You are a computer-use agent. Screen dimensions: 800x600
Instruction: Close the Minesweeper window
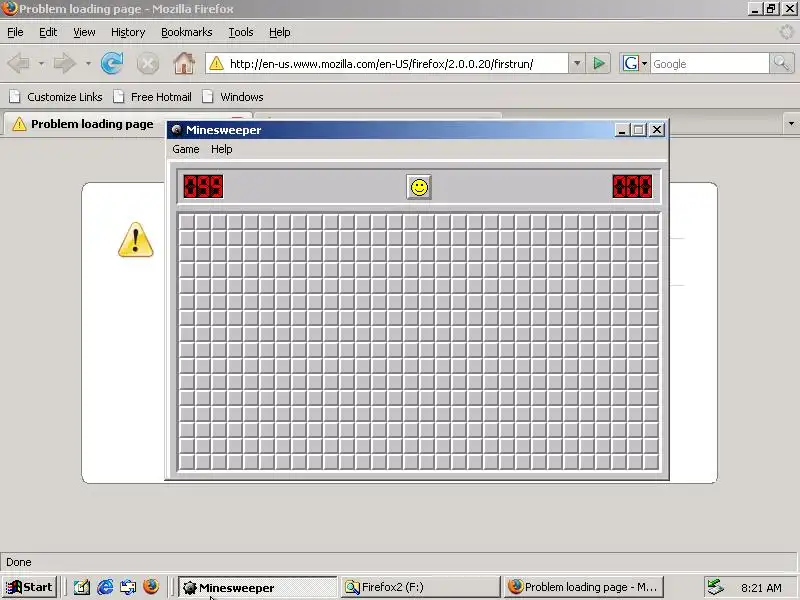coord(657,130)
